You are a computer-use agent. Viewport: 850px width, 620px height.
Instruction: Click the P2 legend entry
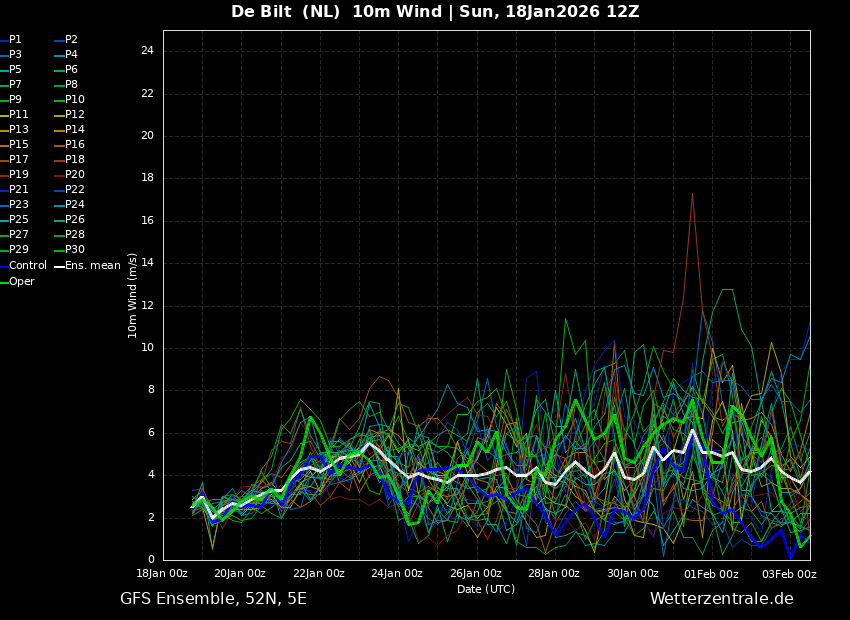pos(71,40)
